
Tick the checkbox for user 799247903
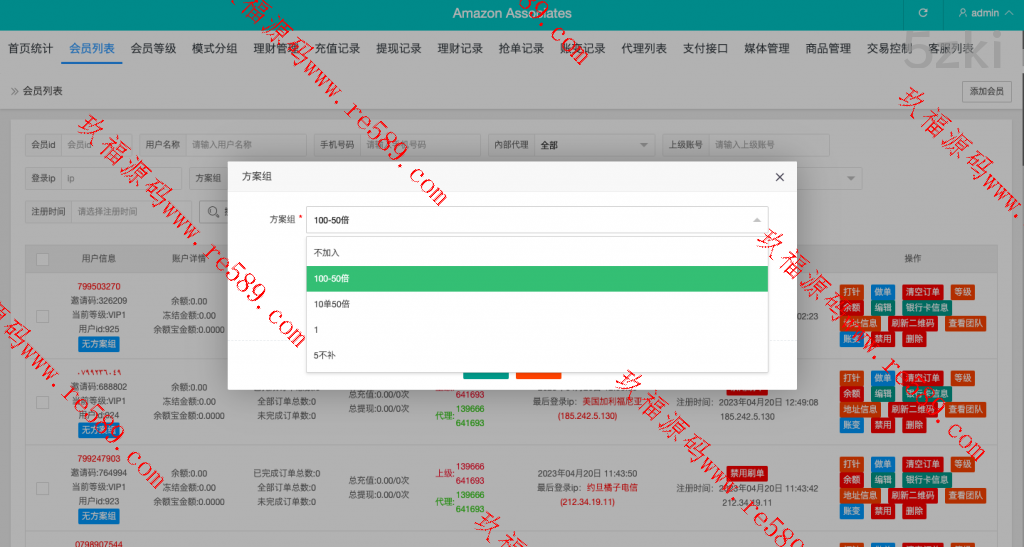[x=43, y=488]
